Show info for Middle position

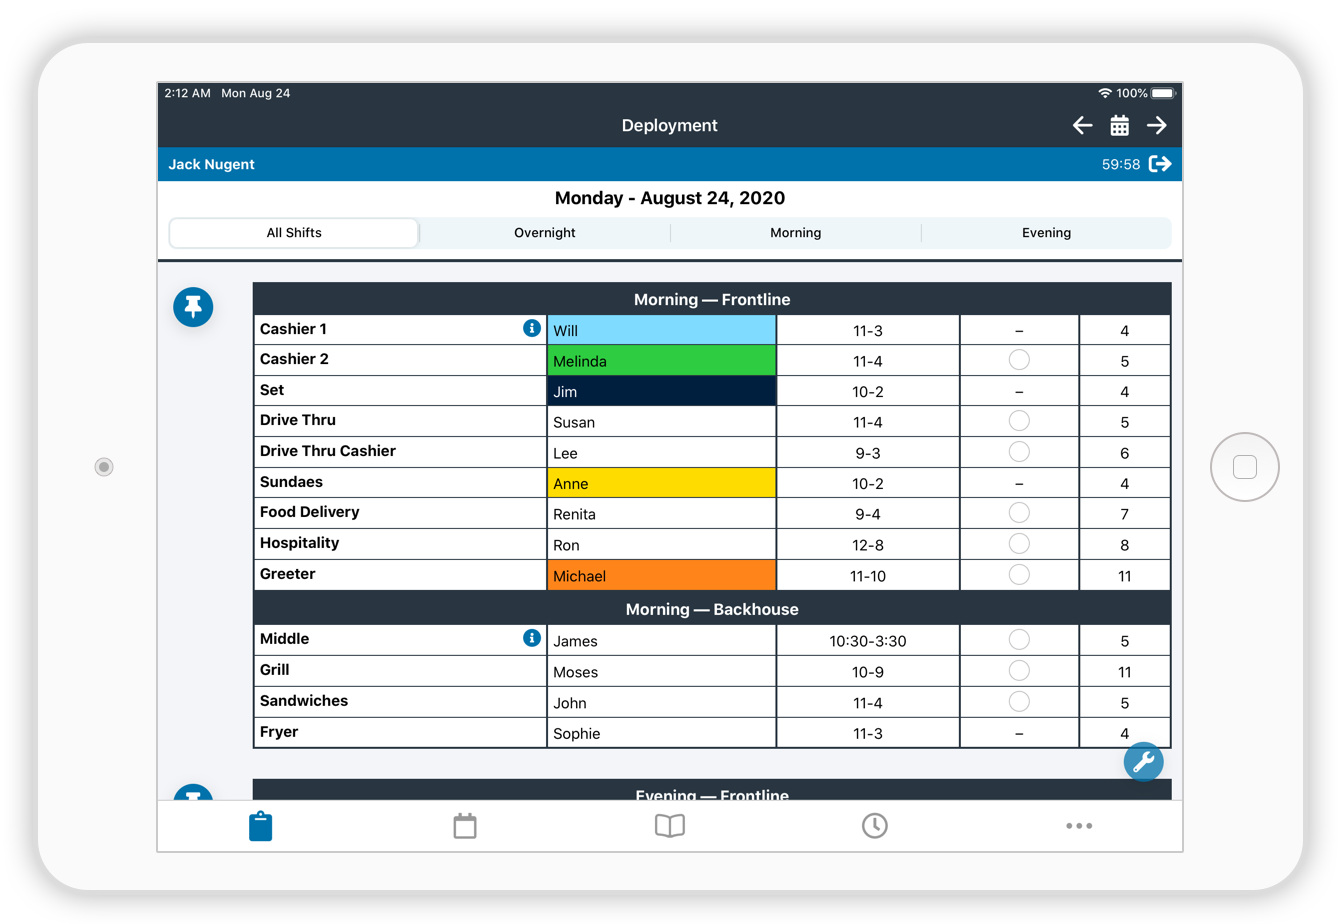pyautogui.click(x=532, y=638)
